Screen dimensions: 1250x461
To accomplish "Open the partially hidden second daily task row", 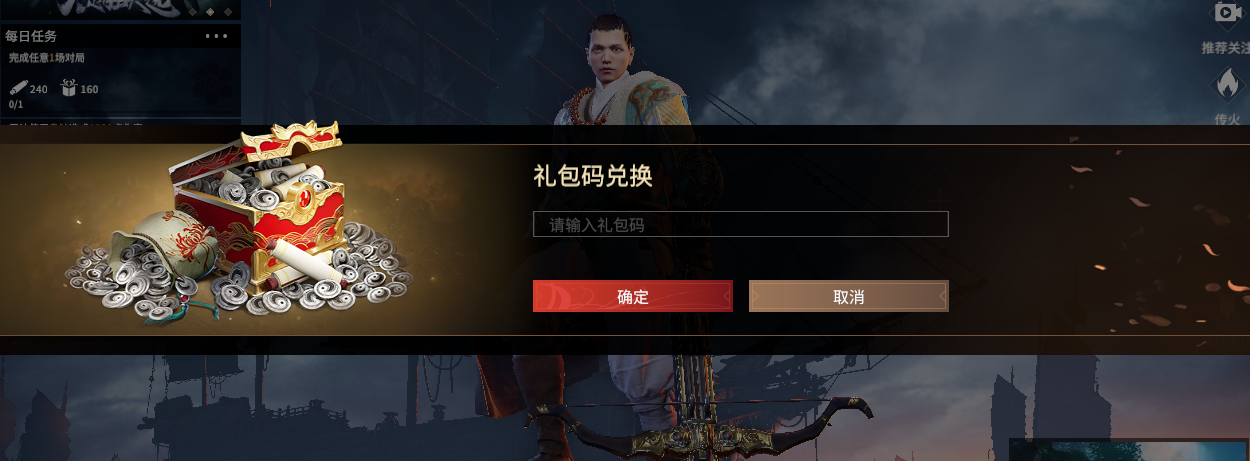I will (120, 122).
